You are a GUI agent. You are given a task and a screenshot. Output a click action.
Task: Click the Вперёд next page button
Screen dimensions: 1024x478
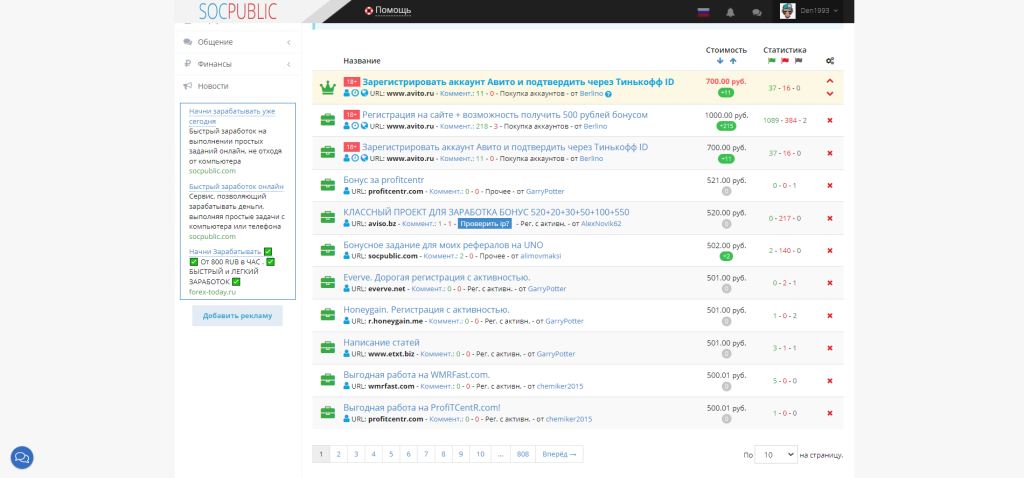pos(559,454)
